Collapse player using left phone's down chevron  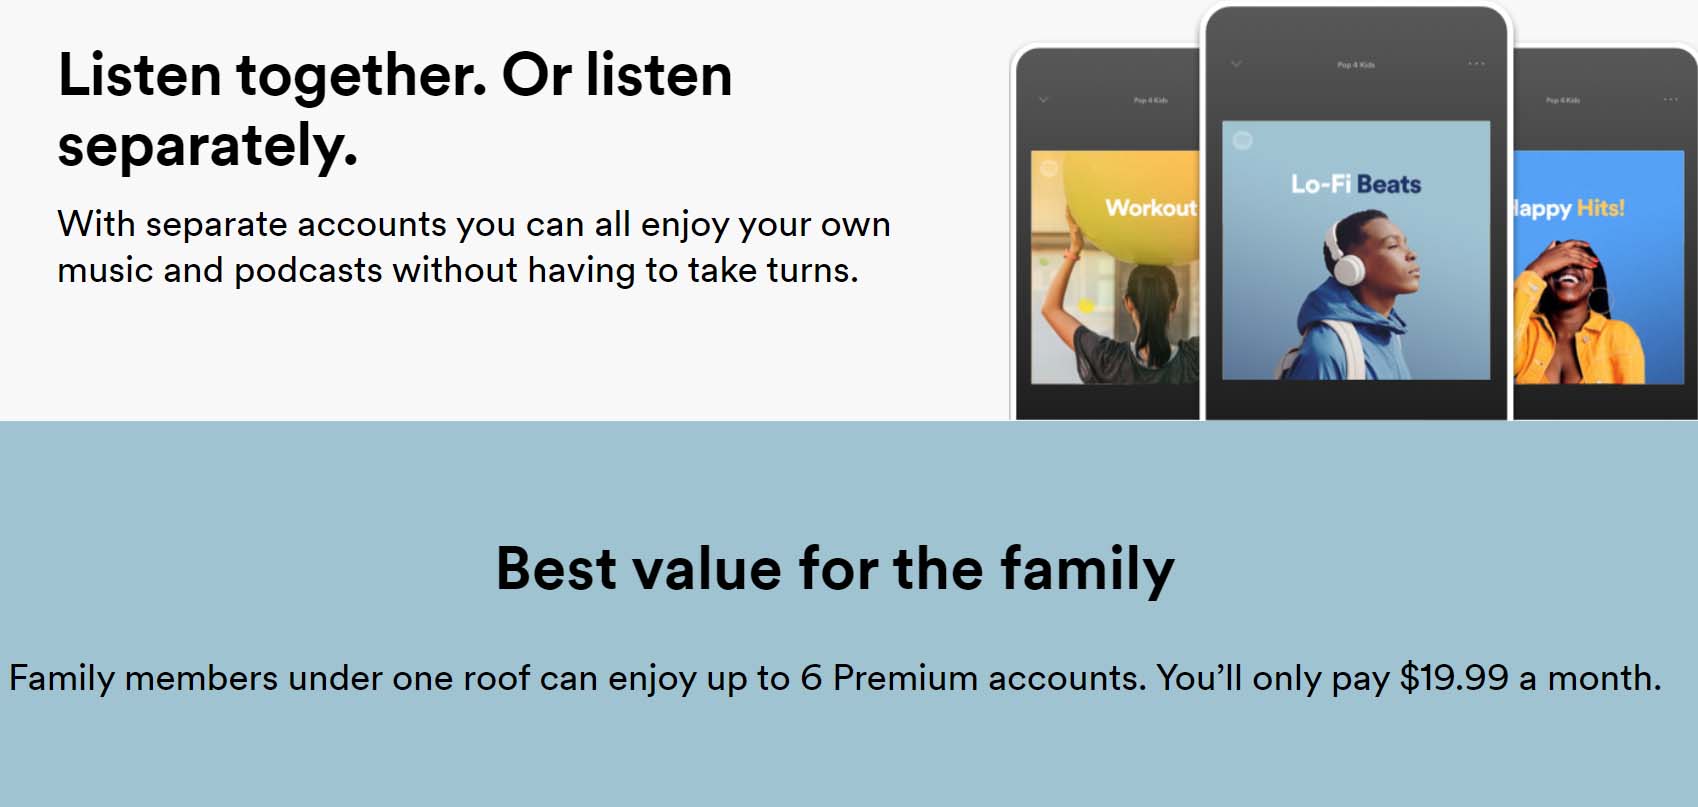[x=1044, y=100]
